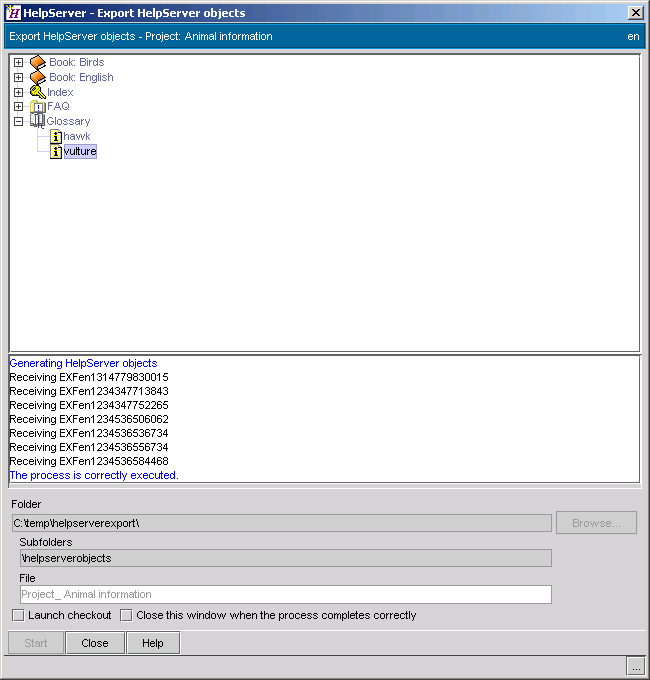Click the Glossary open book icon

tap(37, 121)
